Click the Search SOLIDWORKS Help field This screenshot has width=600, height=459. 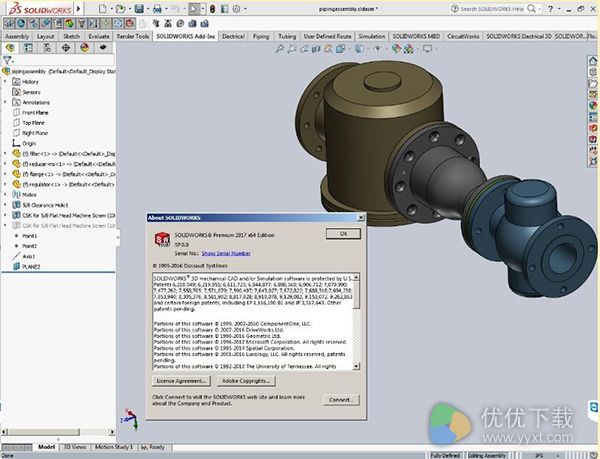(492, 8)
